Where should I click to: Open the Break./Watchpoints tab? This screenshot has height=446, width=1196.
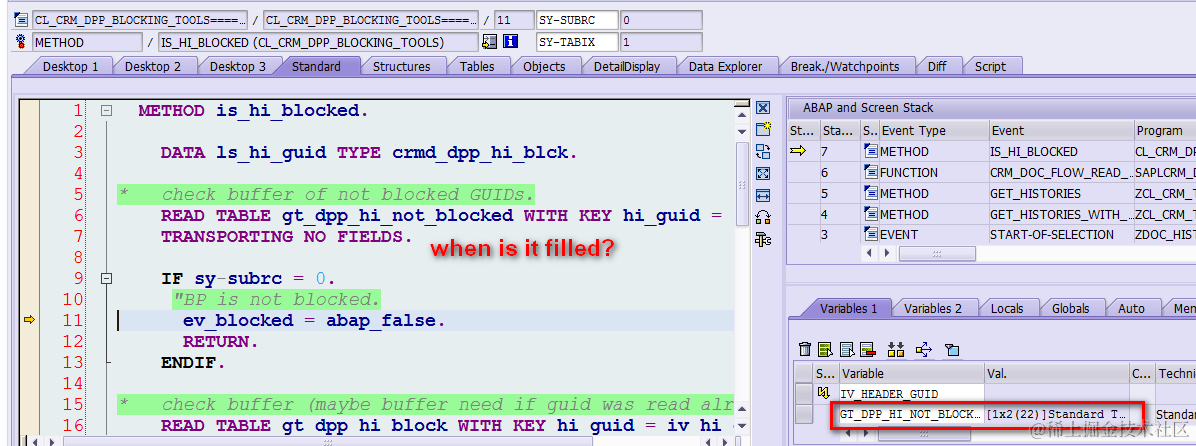click(844, 66)
